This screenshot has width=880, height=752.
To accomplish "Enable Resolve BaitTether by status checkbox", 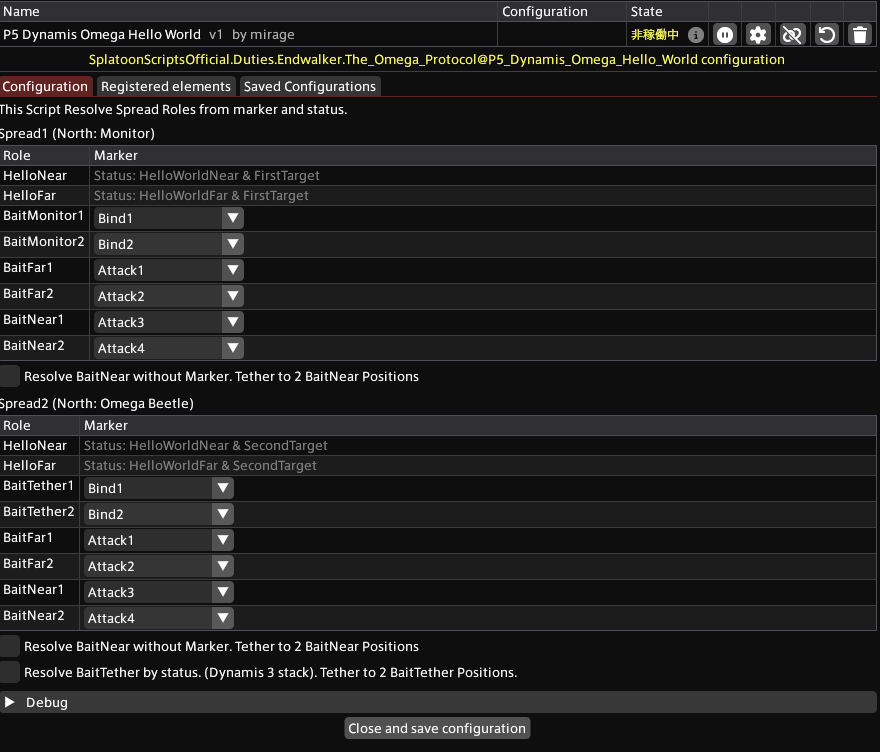I will click(10, 672).
